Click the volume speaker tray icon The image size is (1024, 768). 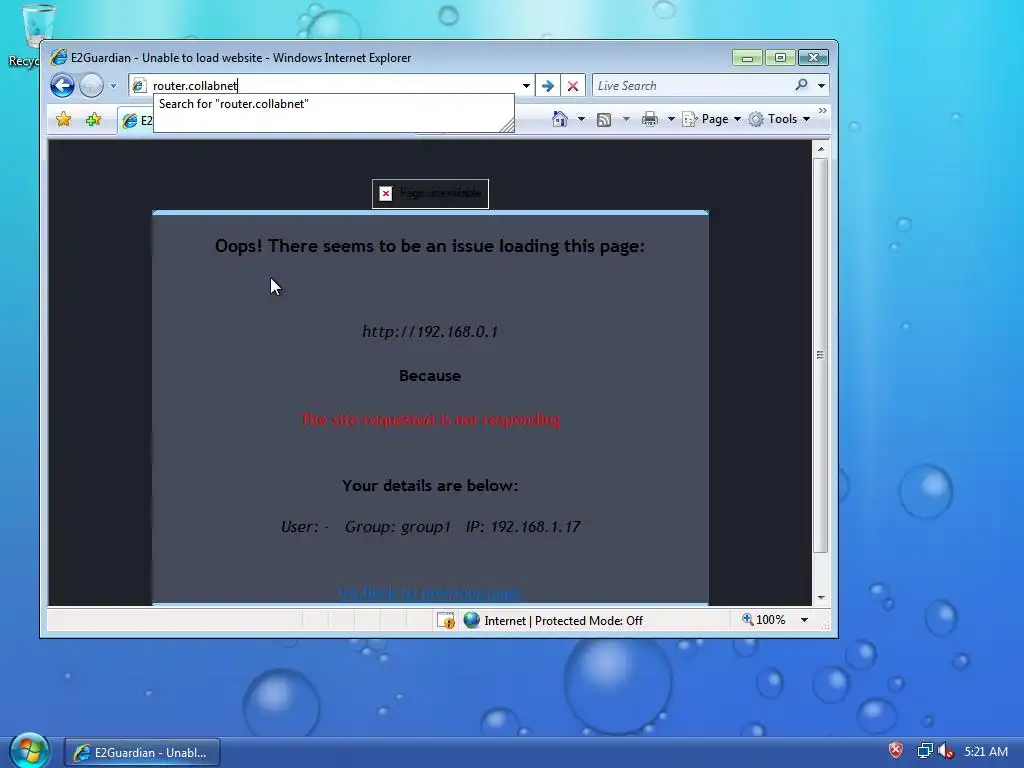click(x=945, y=752)
